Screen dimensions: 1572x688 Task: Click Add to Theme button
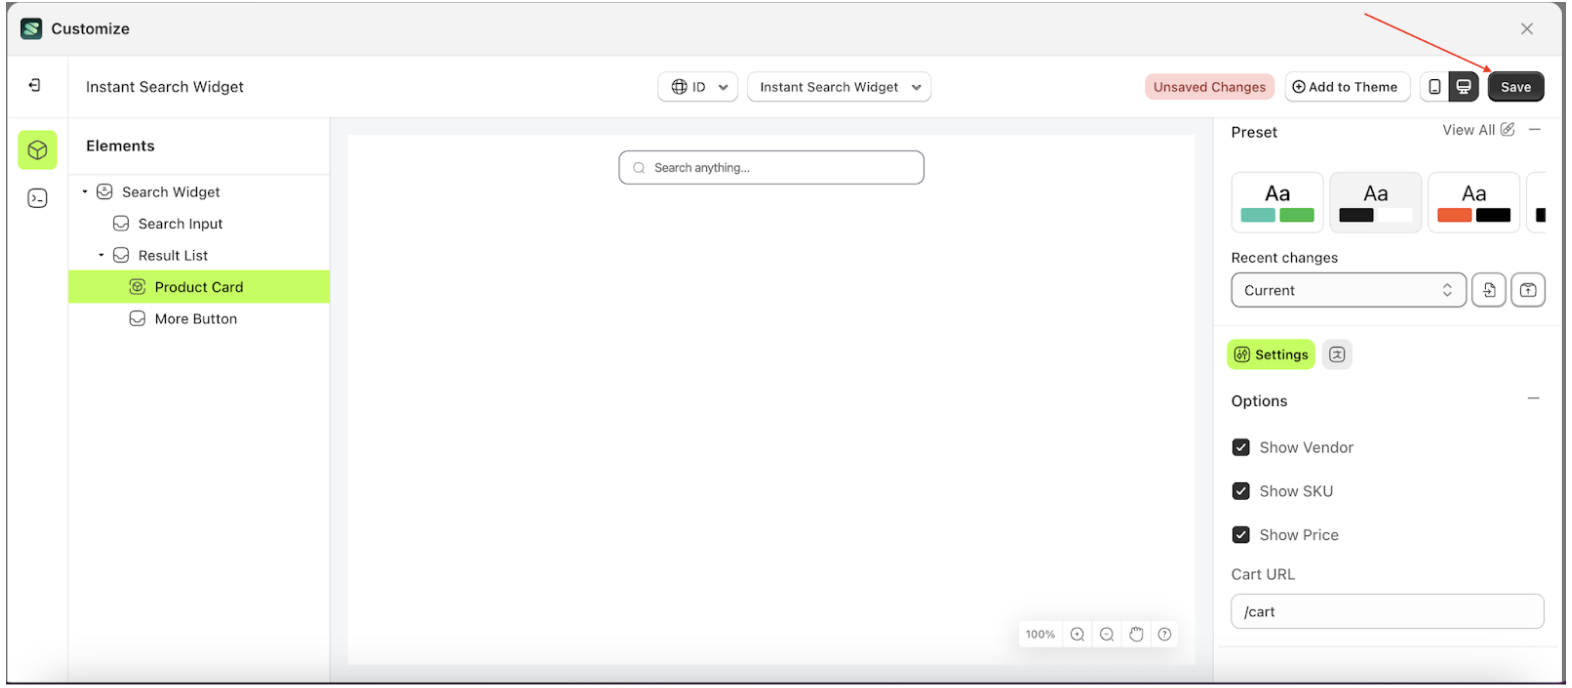click(x=1346, y=87)
